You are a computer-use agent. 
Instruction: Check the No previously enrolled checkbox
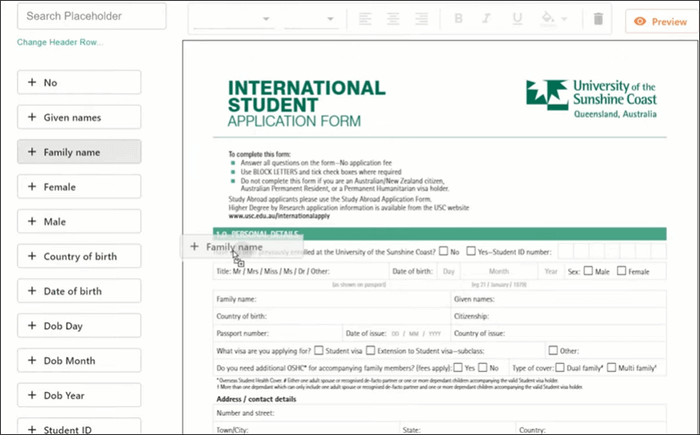(443, 251)
